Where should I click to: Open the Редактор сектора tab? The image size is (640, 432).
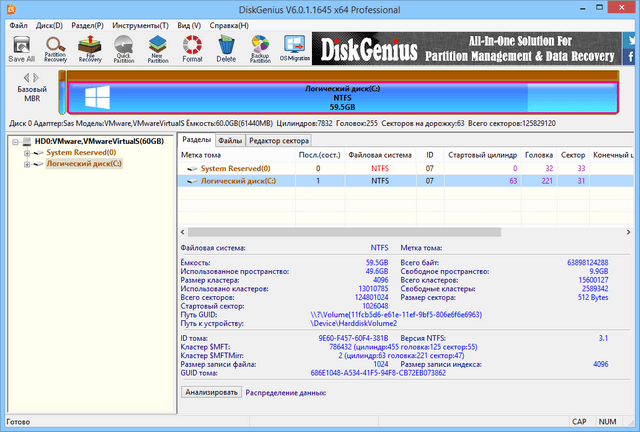coord(279,141)
